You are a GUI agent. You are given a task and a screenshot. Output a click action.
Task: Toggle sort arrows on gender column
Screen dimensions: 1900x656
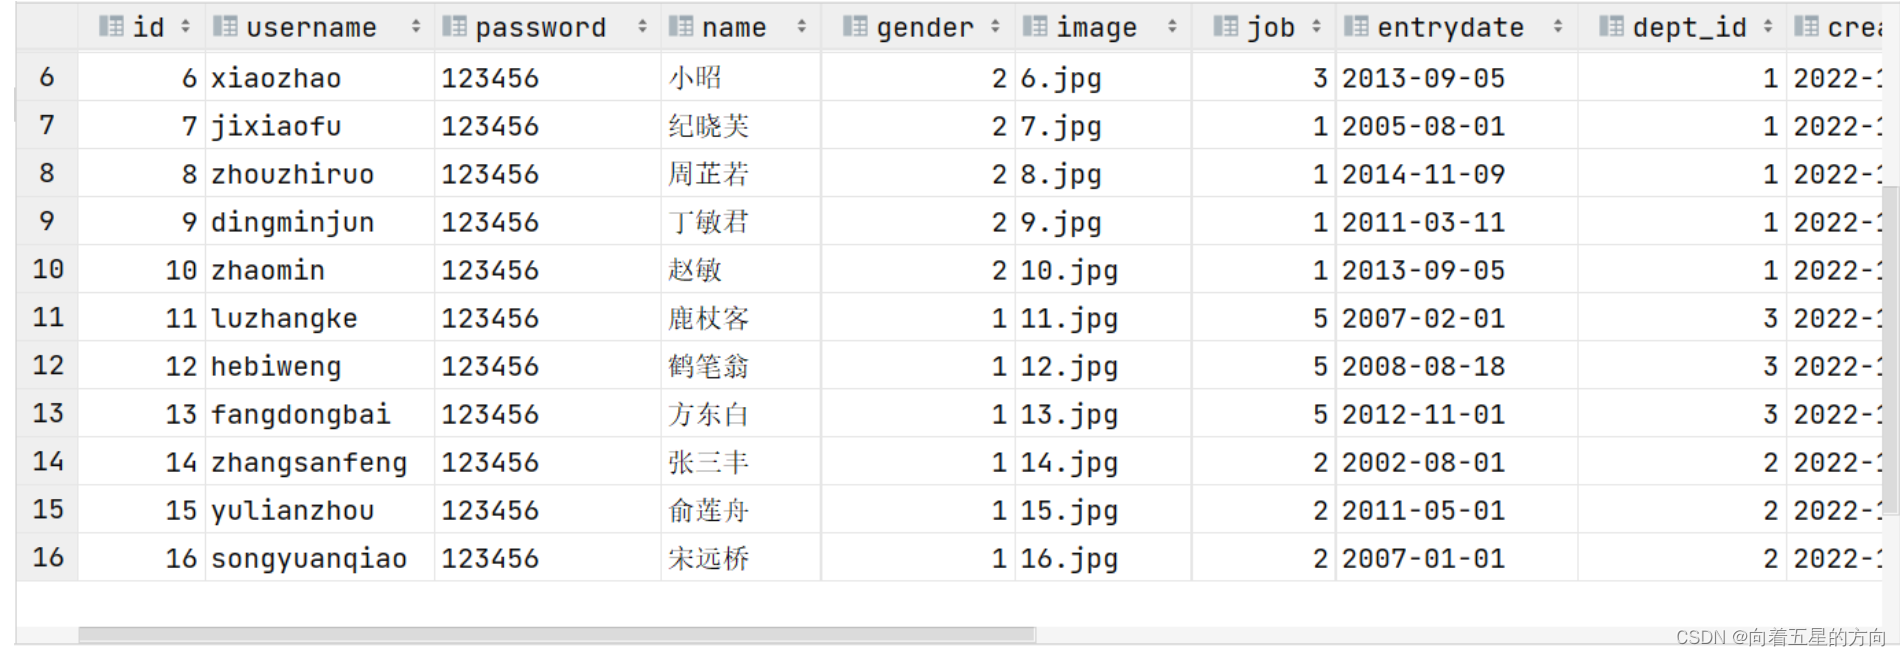tap(995, 27)
